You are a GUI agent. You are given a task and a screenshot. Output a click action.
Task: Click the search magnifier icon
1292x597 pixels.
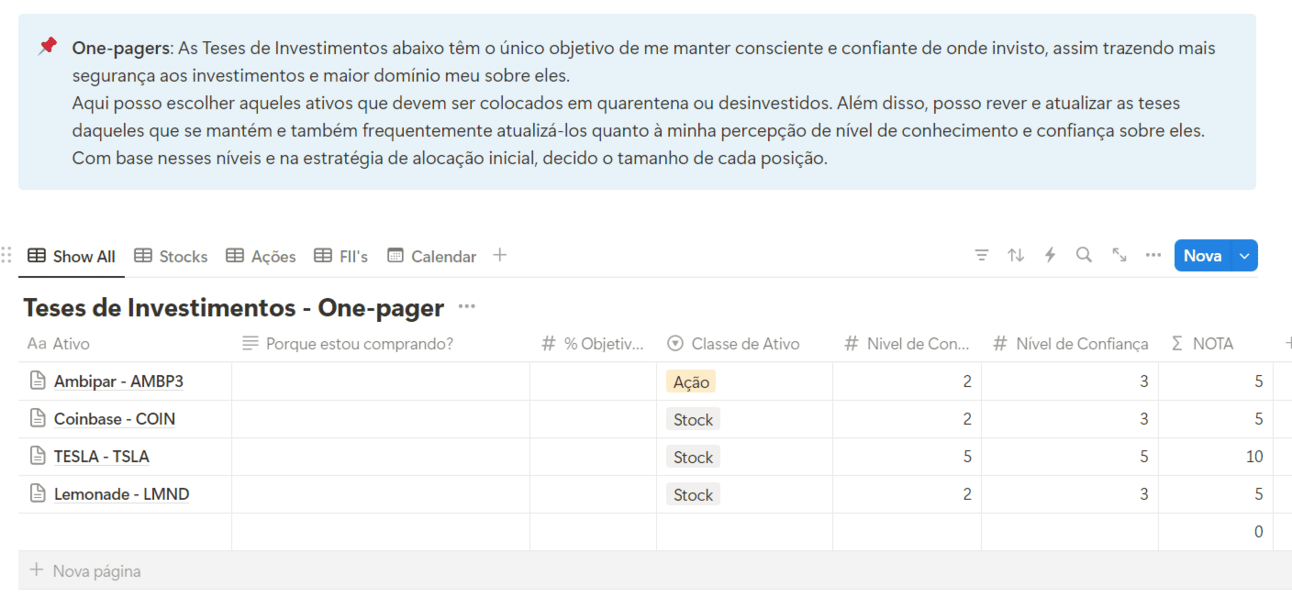pos(1084,255)
